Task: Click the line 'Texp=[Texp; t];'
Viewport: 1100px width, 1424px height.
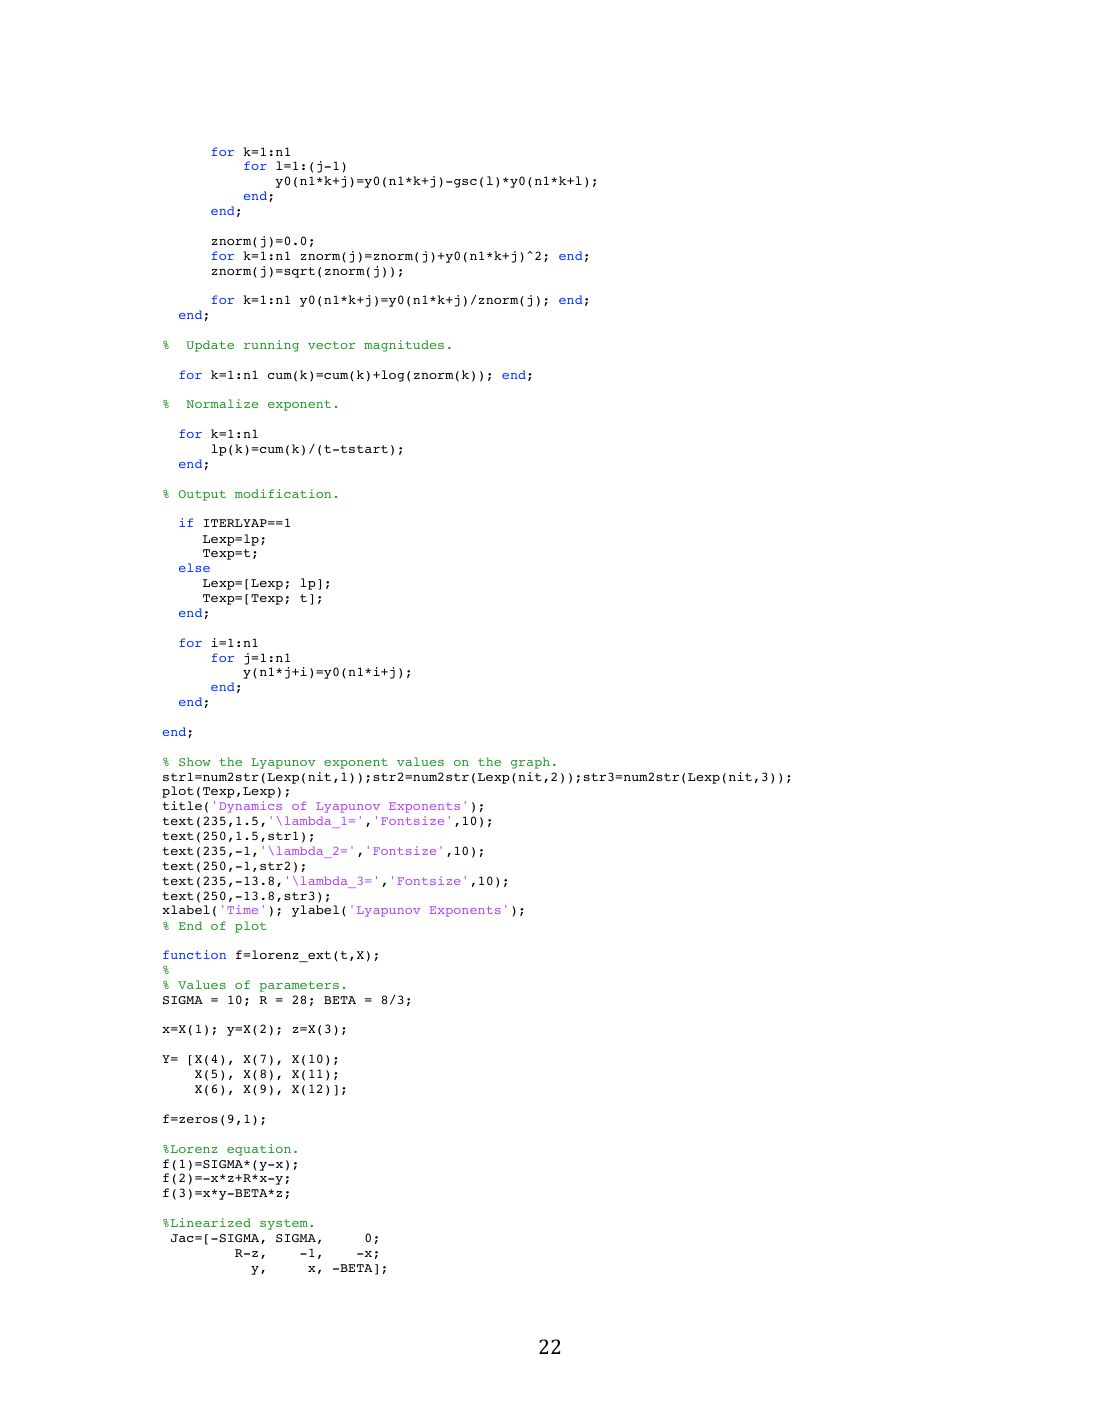Action: (x=263, y=598)
